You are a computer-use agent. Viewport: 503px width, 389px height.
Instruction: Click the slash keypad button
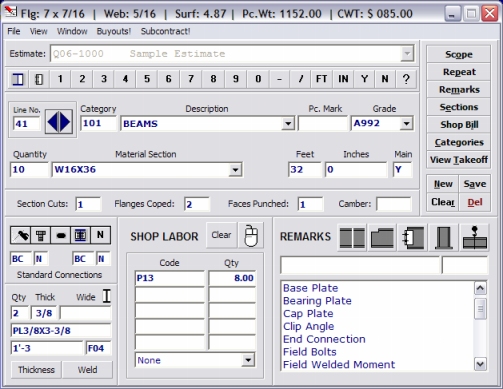[301, 79]
